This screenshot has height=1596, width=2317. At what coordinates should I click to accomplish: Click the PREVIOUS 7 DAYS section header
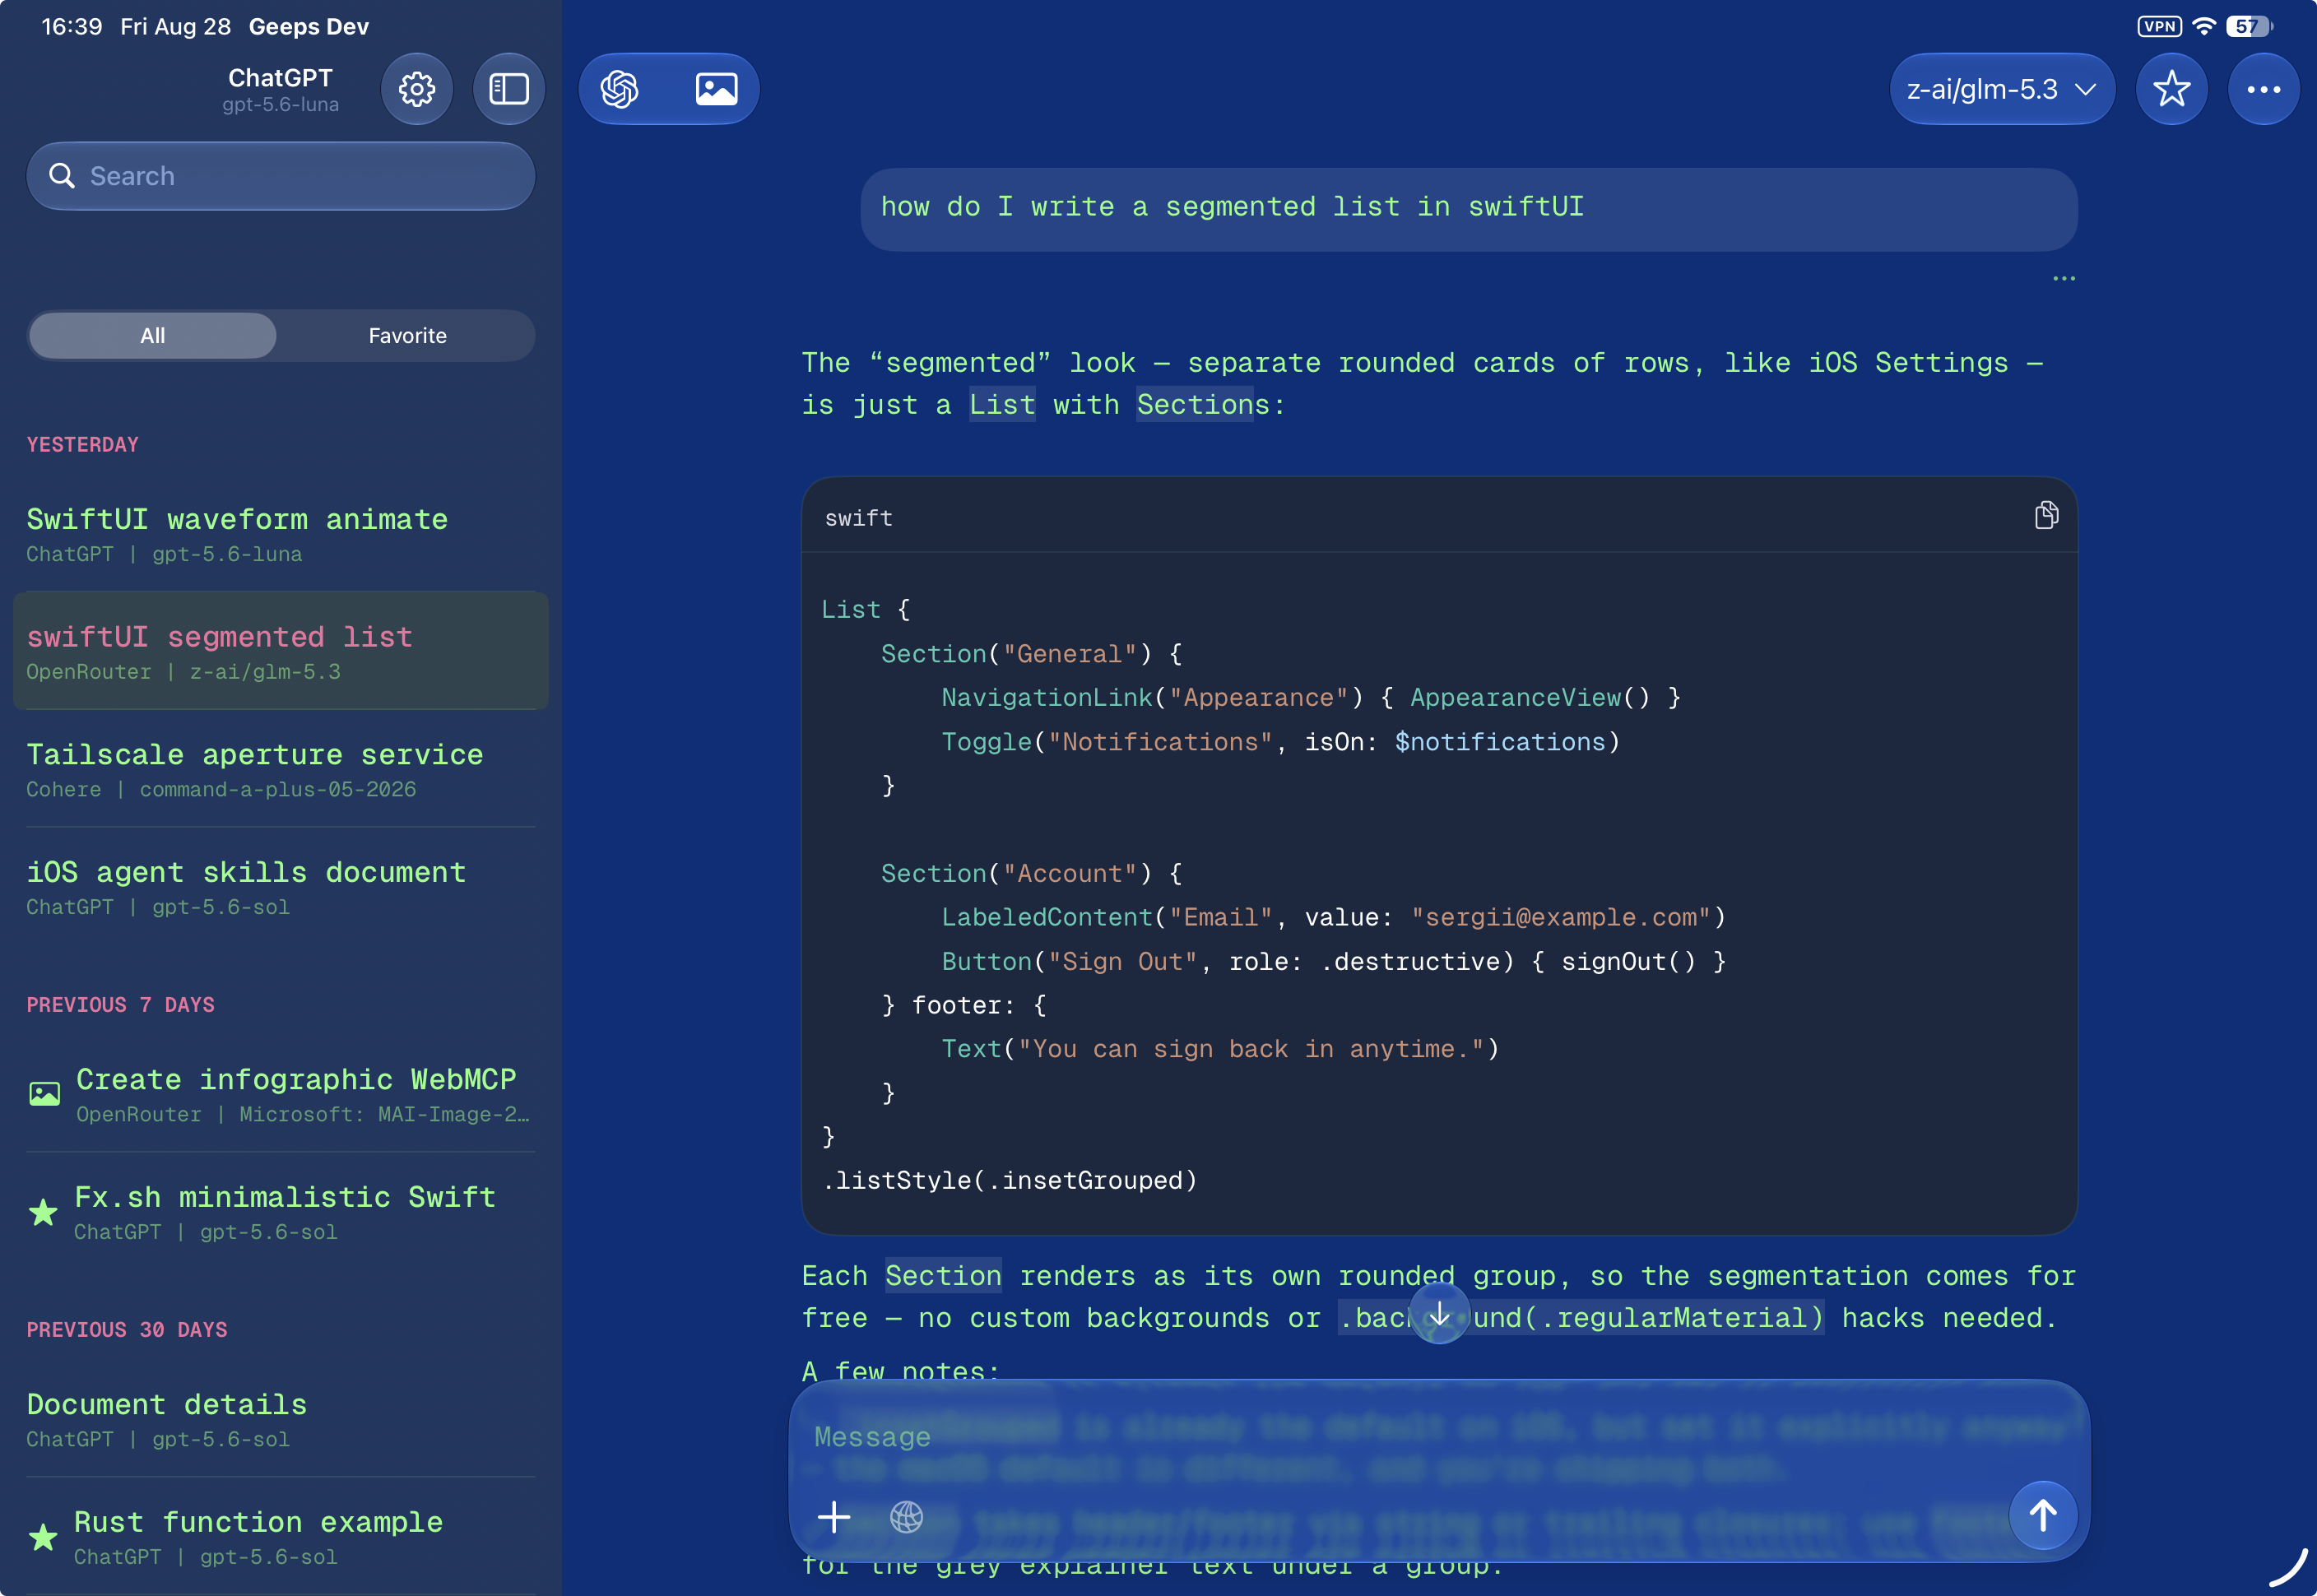point(121,1005)
